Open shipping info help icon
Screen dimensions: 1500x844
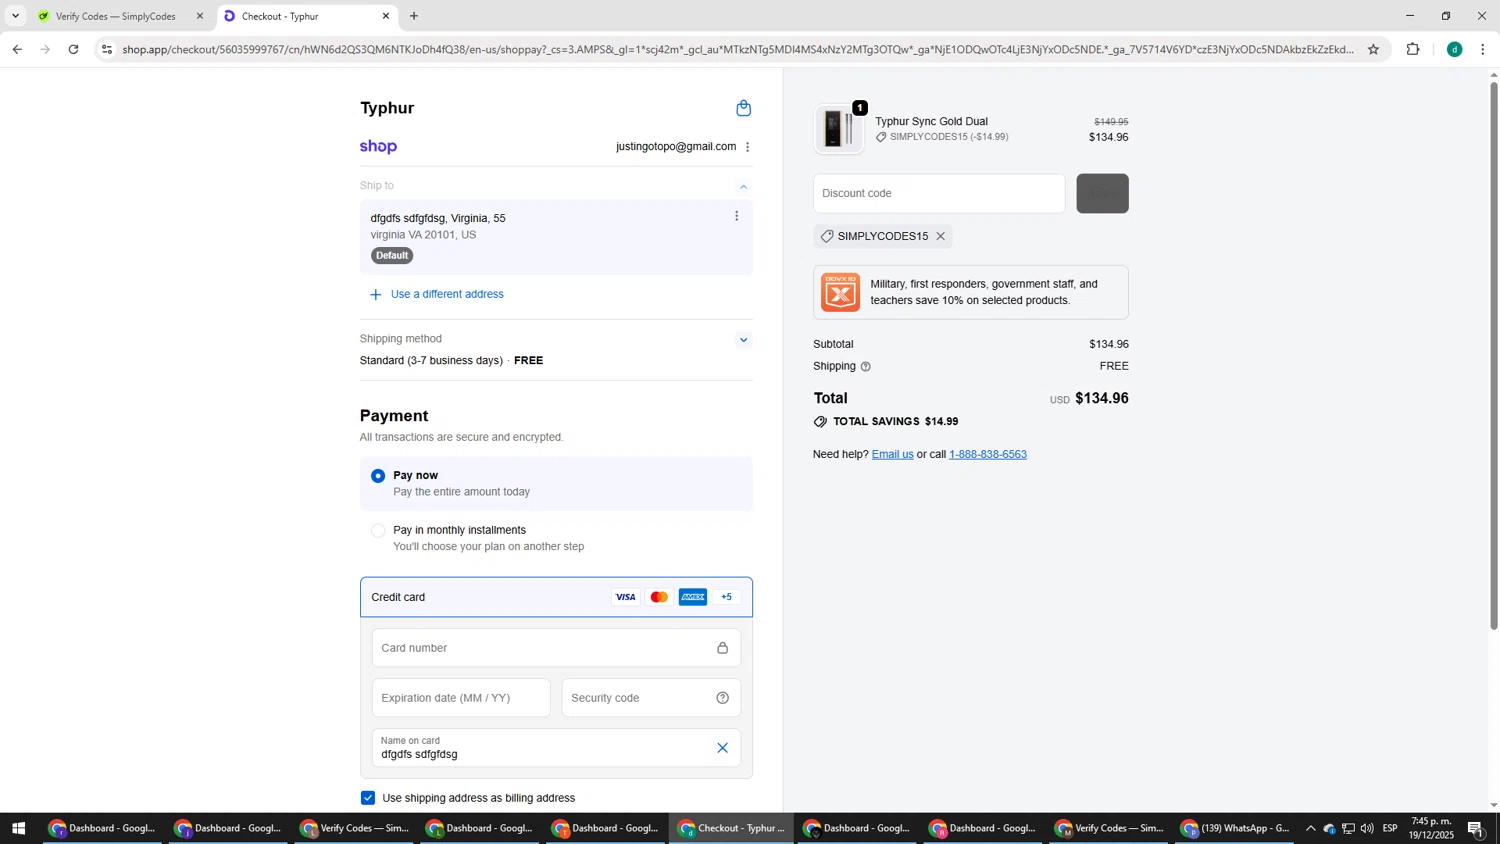coord(866,367)
